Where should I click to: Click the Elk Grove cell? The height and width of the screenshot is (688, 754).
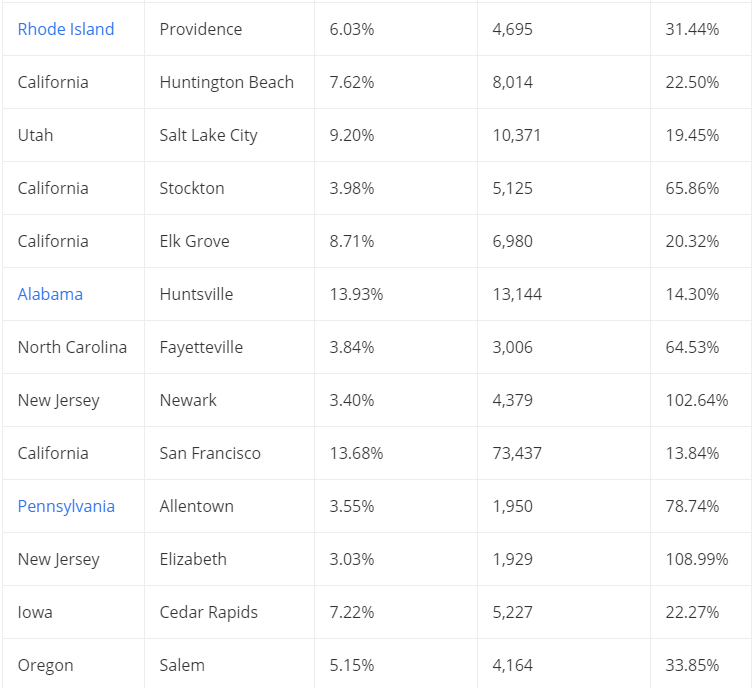(x=194, y=241)
